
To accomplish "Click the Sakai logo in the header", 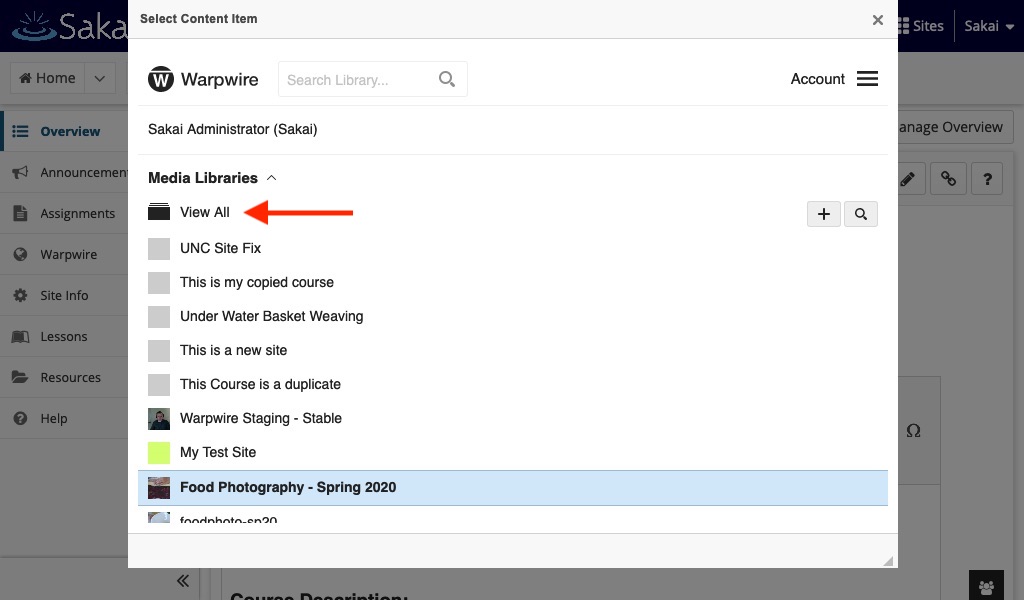I will coord(70,26).
